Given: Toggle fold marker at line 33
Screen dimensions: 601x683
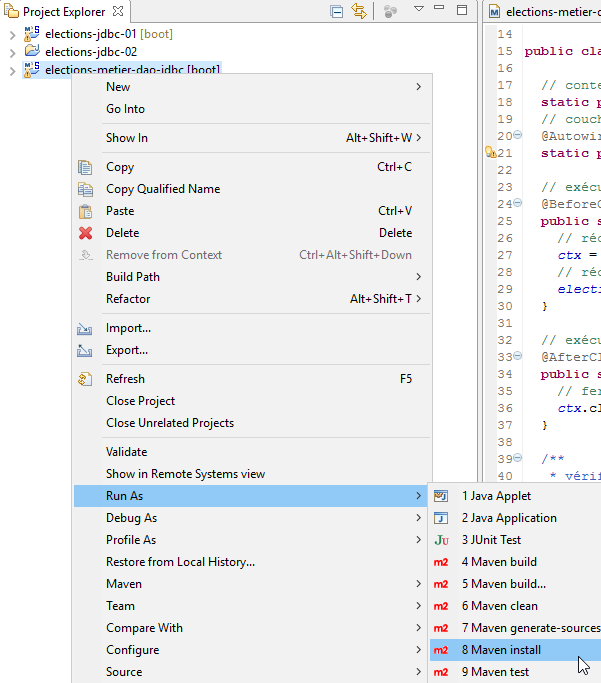Looking at the screenshot, I should click(517, 357).
